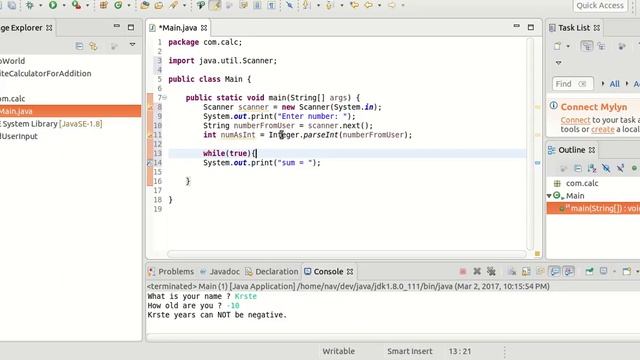Viewport: 640px width, 360px height.
Task: Click the Debug bug icon in toolbar
Action: pyautogui.click(x=29, y=5)
